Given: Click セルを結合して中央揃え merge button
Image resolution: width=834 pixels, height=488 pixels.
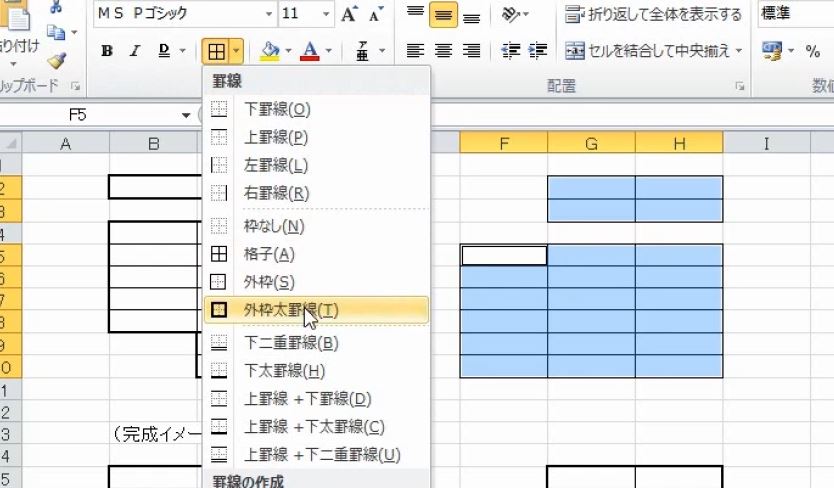Looking at the screenshot, I should [x=647, y=51].
